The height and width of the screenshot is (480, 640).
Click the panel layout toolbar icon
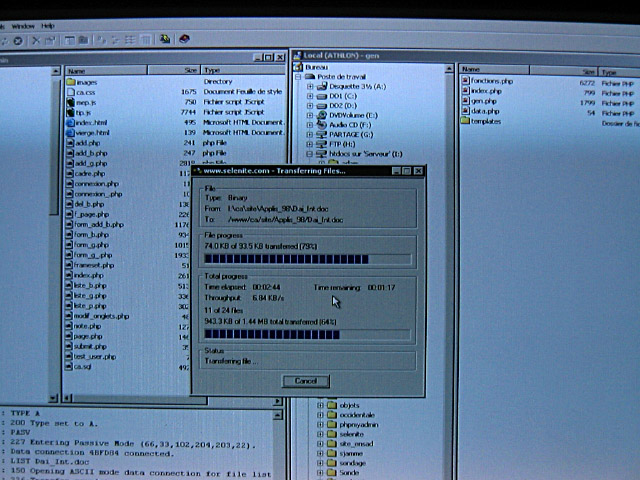(x=70, y=40)
